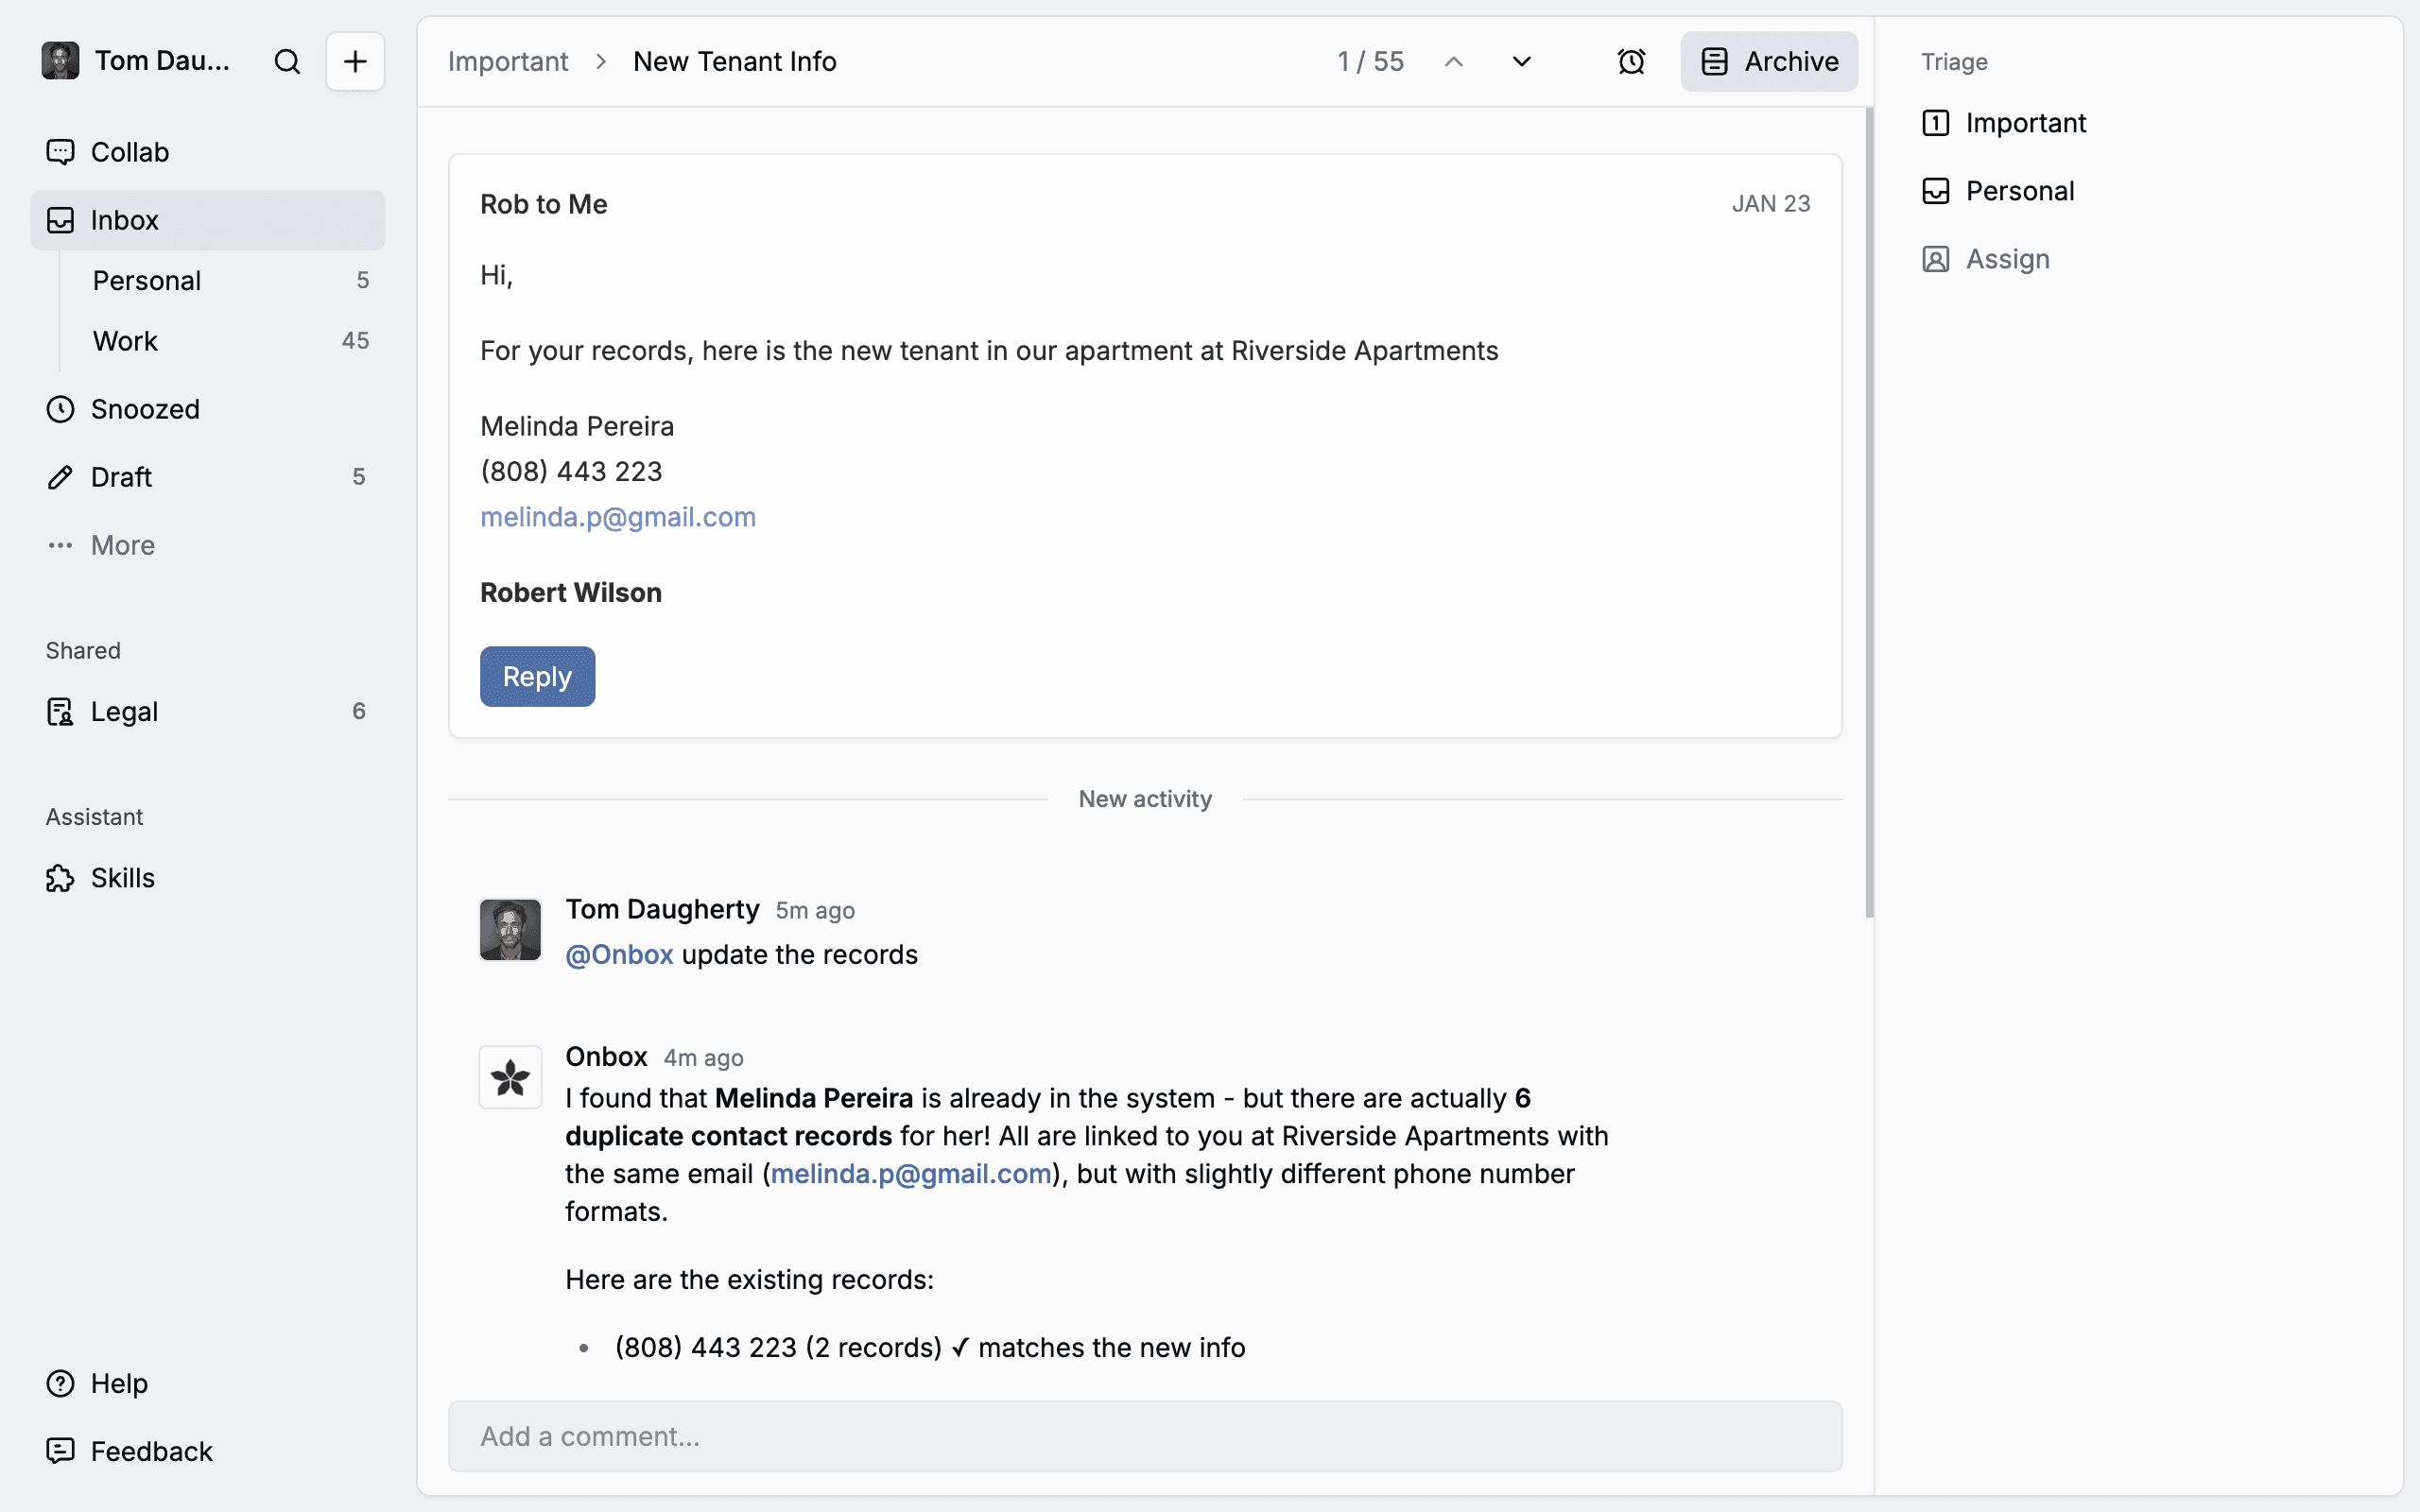Screen dimensions: 2420x1512
Task: Select the Work inbox sub-folder
Action: 126,341
